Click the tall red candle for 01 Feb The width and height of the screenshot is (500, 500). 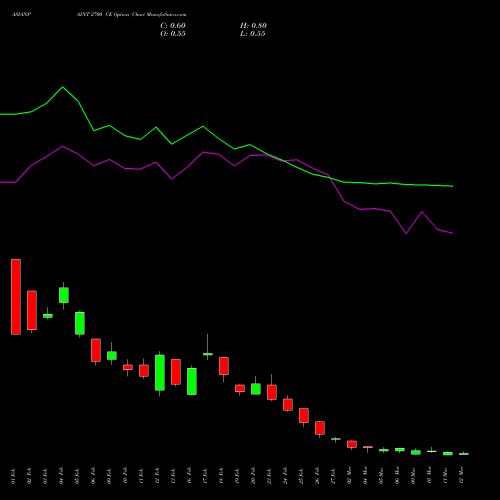pos(16,297)
